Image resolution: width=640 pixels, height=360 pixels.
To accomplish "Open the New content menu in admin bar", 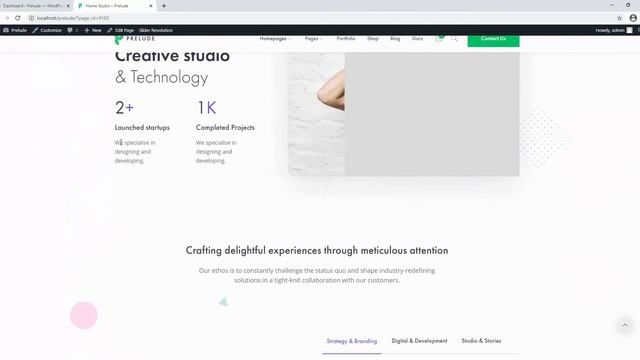I will tap(93, 30).
